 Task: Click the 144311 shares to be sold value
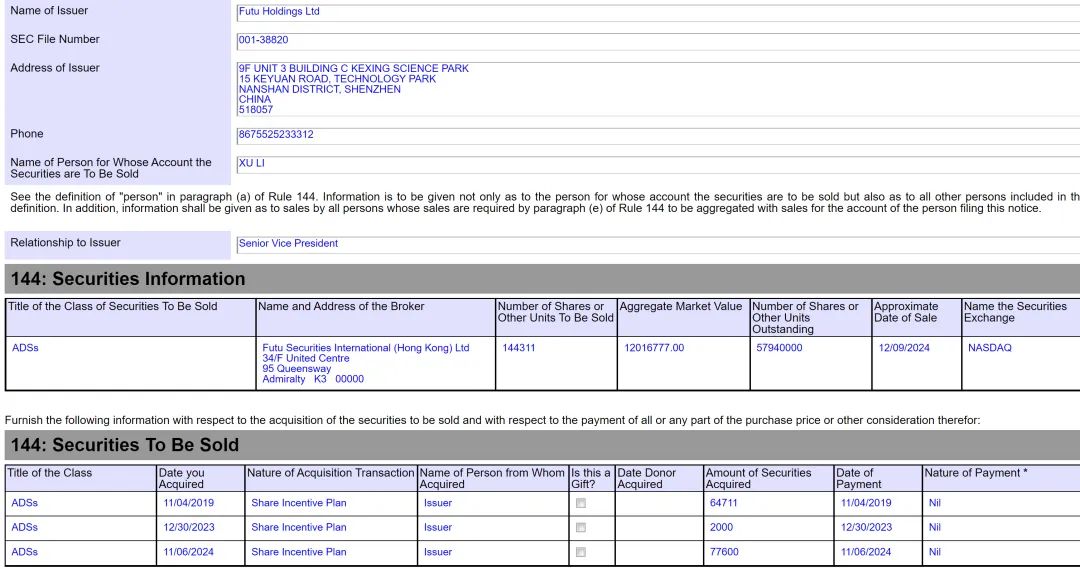(x=519, y=348)
